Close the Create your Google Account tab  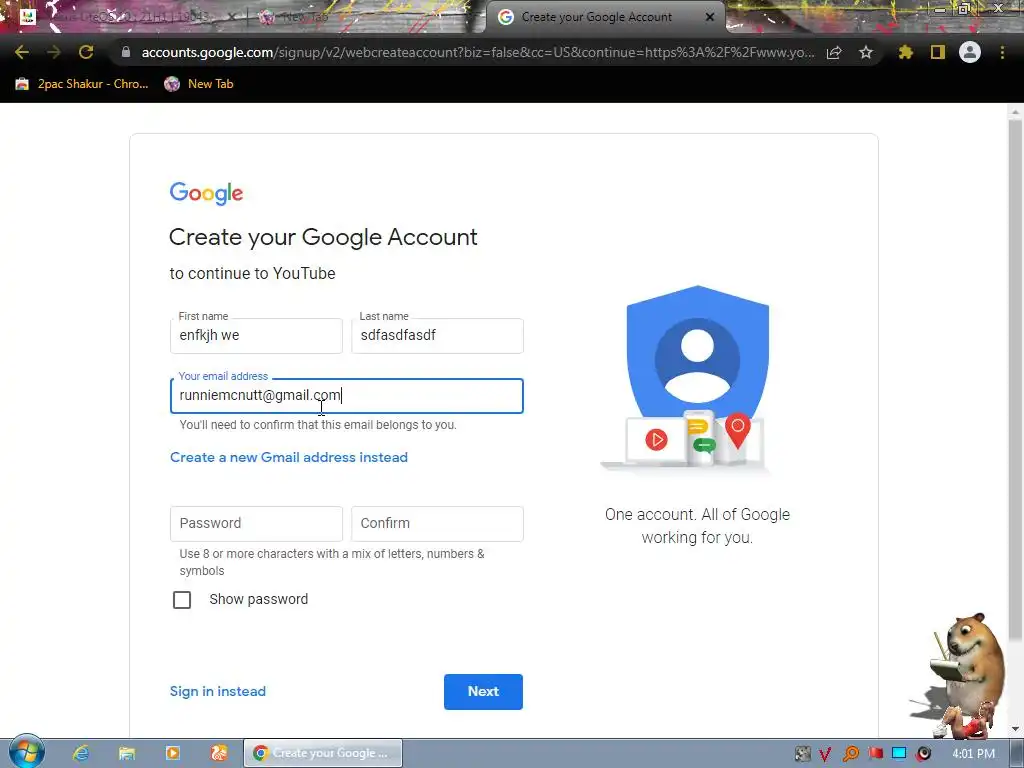pos(710,18)
